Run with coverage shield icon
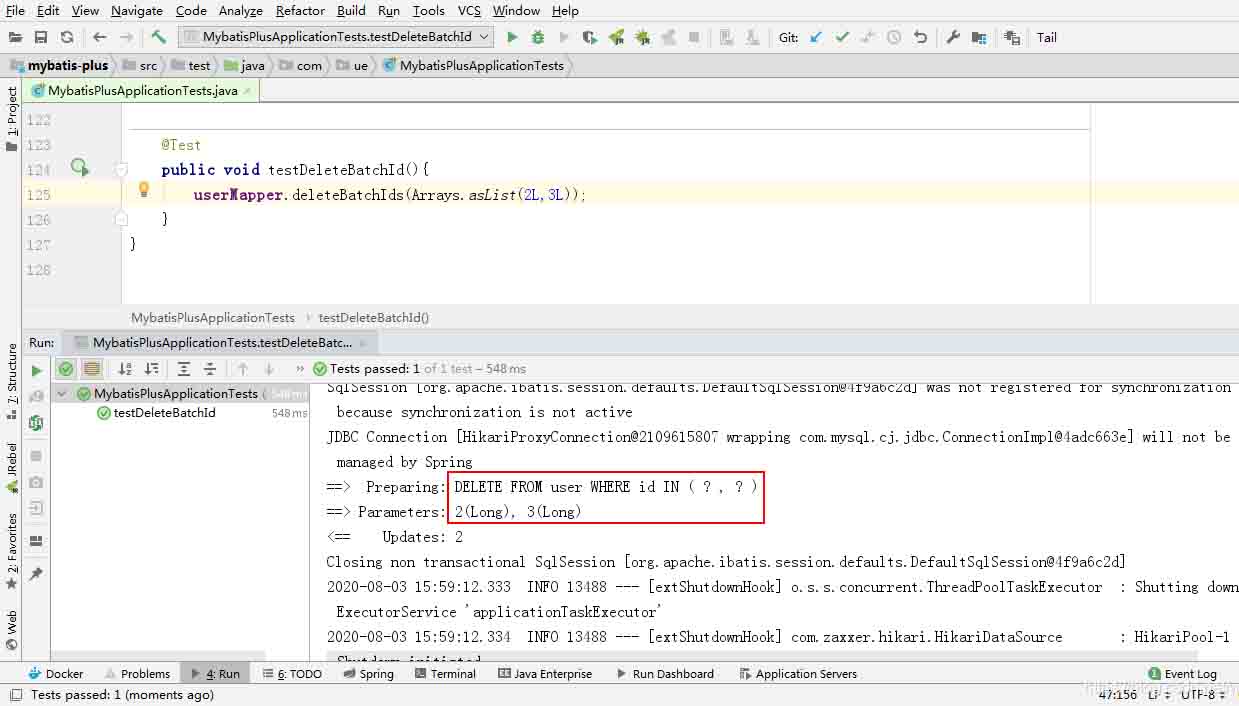Image resolution: width=1239 pixels, height=706 pixels. point(590,37)
